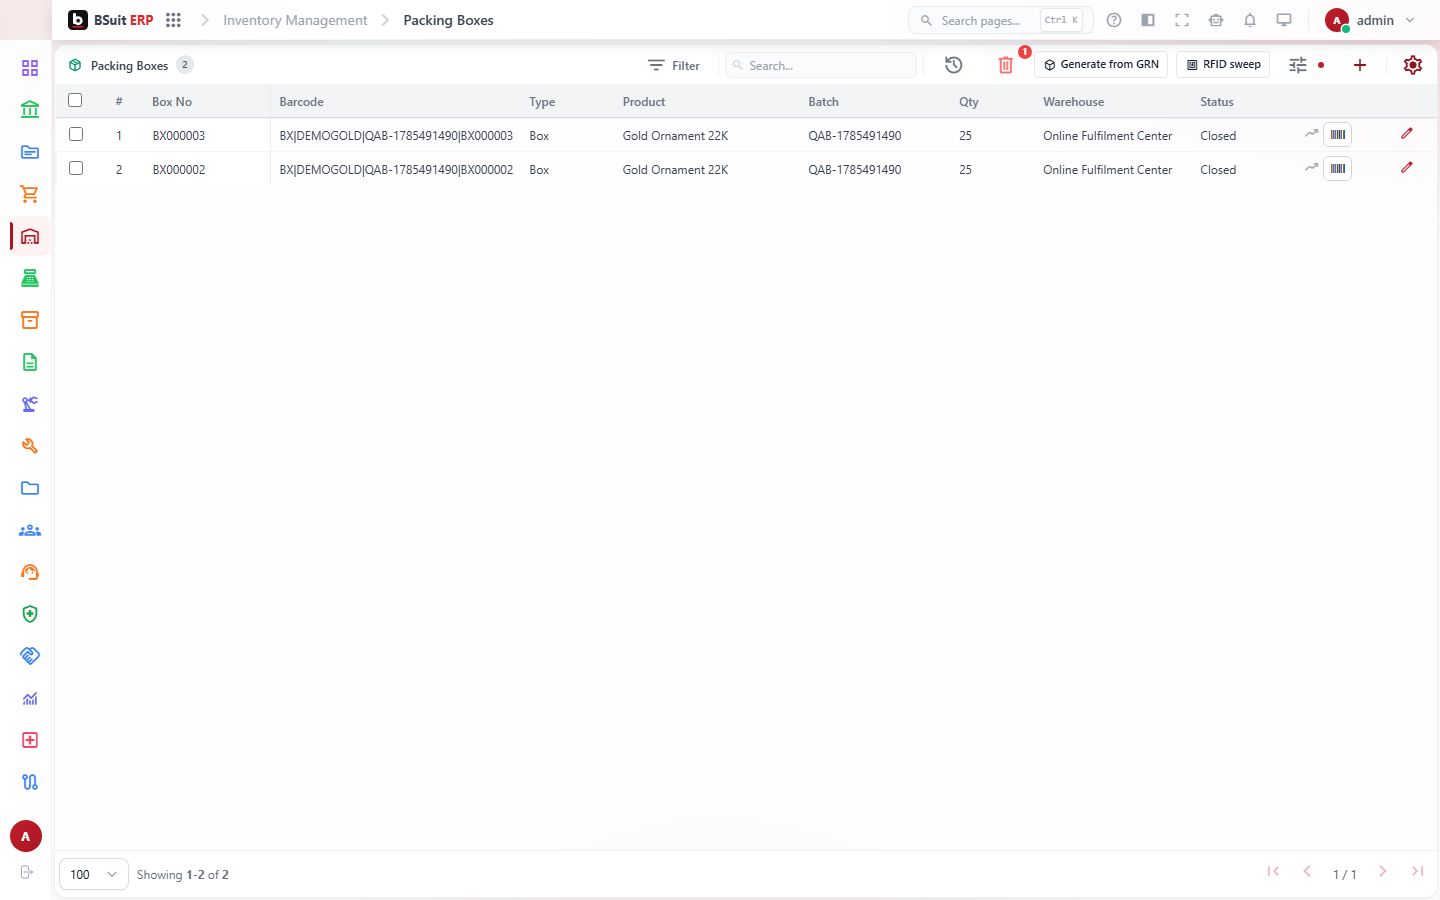Open the dashboard grid icon in sidebar
This screenshot has height=900, width=1440.
[x=30, y=68]
